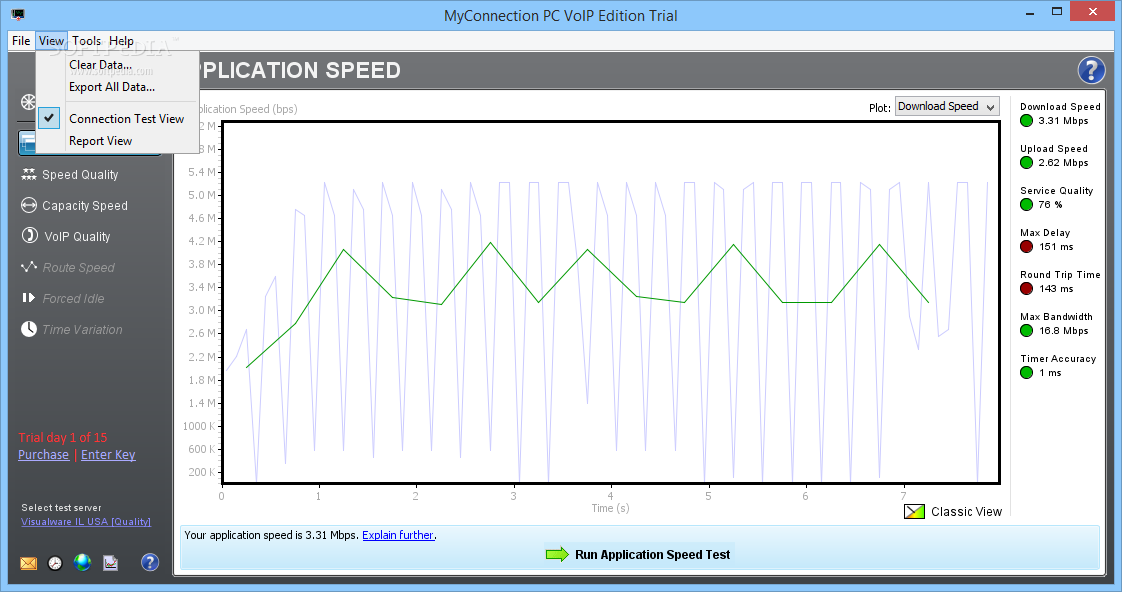This screenshot has height=592, width=1122.
Task: Select Forced Idle in sidebar
Action: (x=74, y=299)
